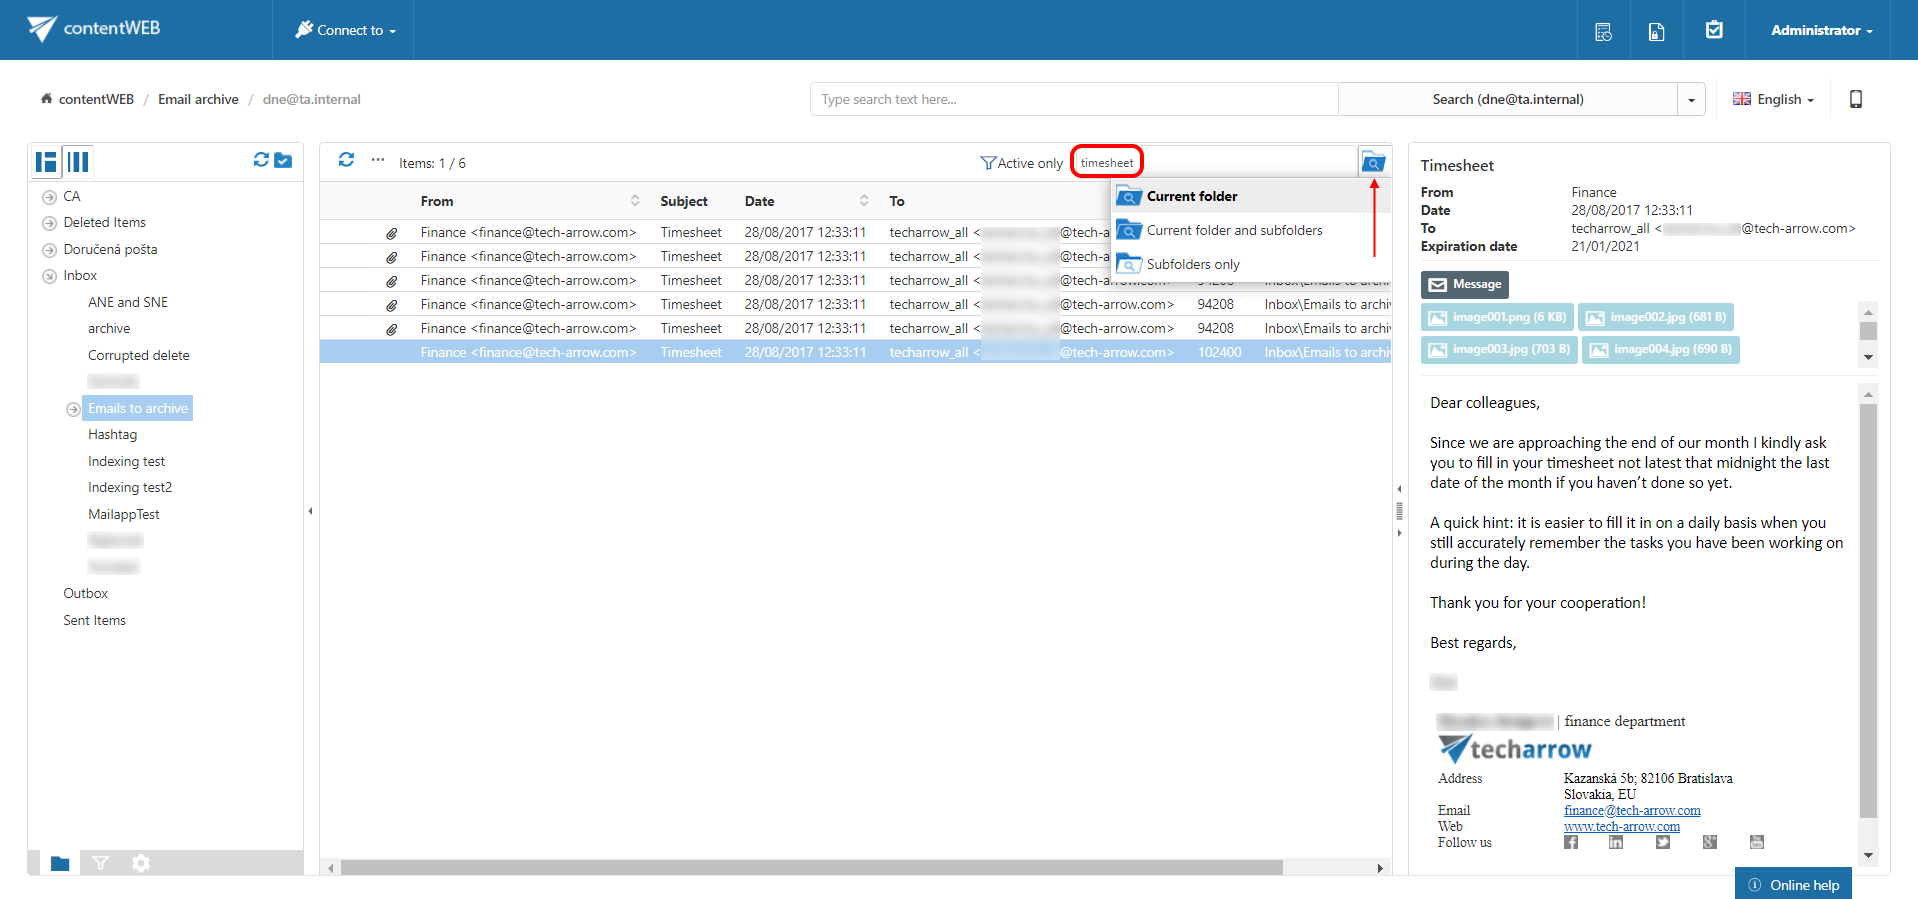
Task: Select the highlighted 102400 Timesheet email
Action: pyautogui.click(x=855, y=352)
